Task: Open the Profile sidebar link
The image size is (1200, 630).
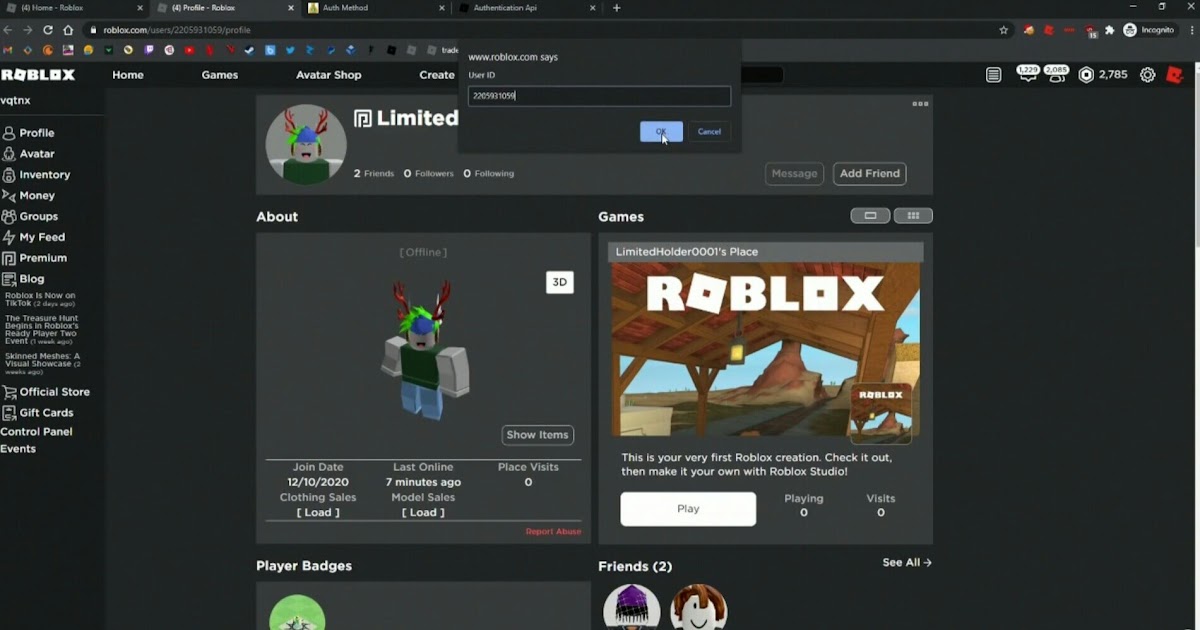Action: (x=28, y=133)
